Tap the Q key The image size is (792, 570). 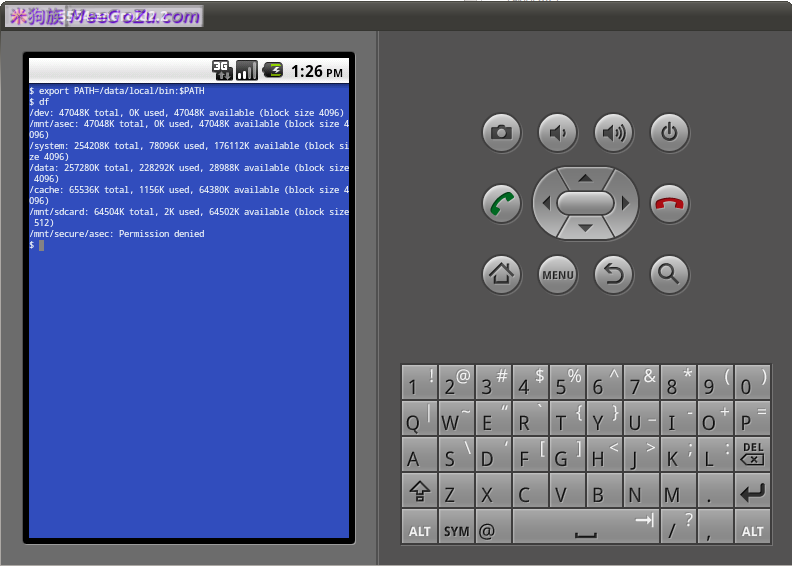click(x=420, y=418)
